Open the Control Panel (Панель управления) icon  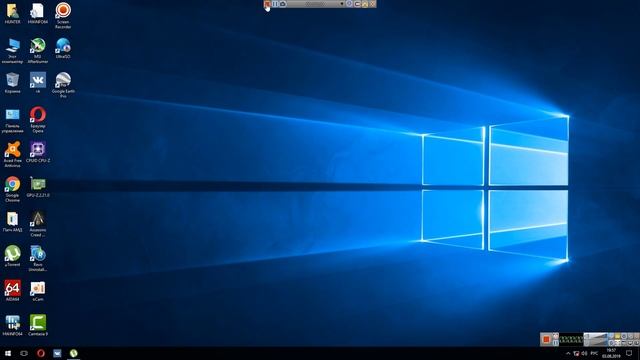[x=12, y=120]
